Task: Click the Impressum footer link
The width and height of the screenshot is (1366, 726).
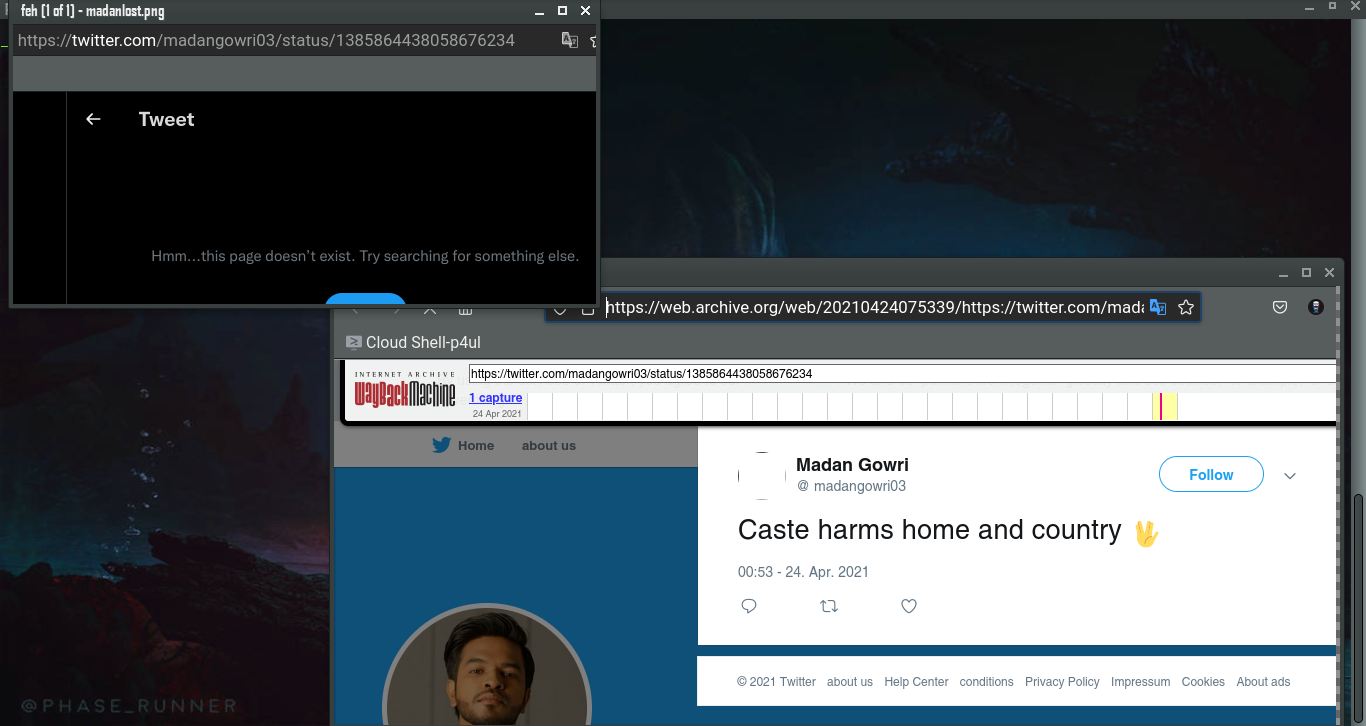Action: pyautogui.click(x=1141, y=682)
